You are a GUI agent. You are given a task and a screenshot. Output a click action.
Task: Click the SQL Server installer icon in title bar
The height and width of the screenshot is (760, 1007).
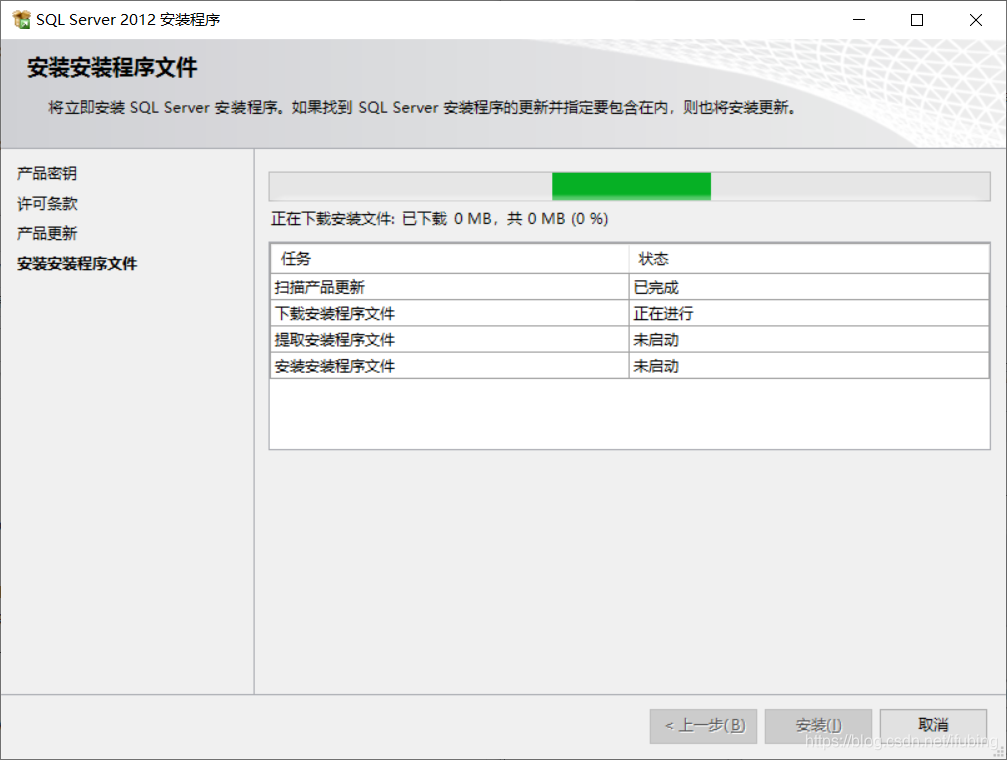point(22,19)
